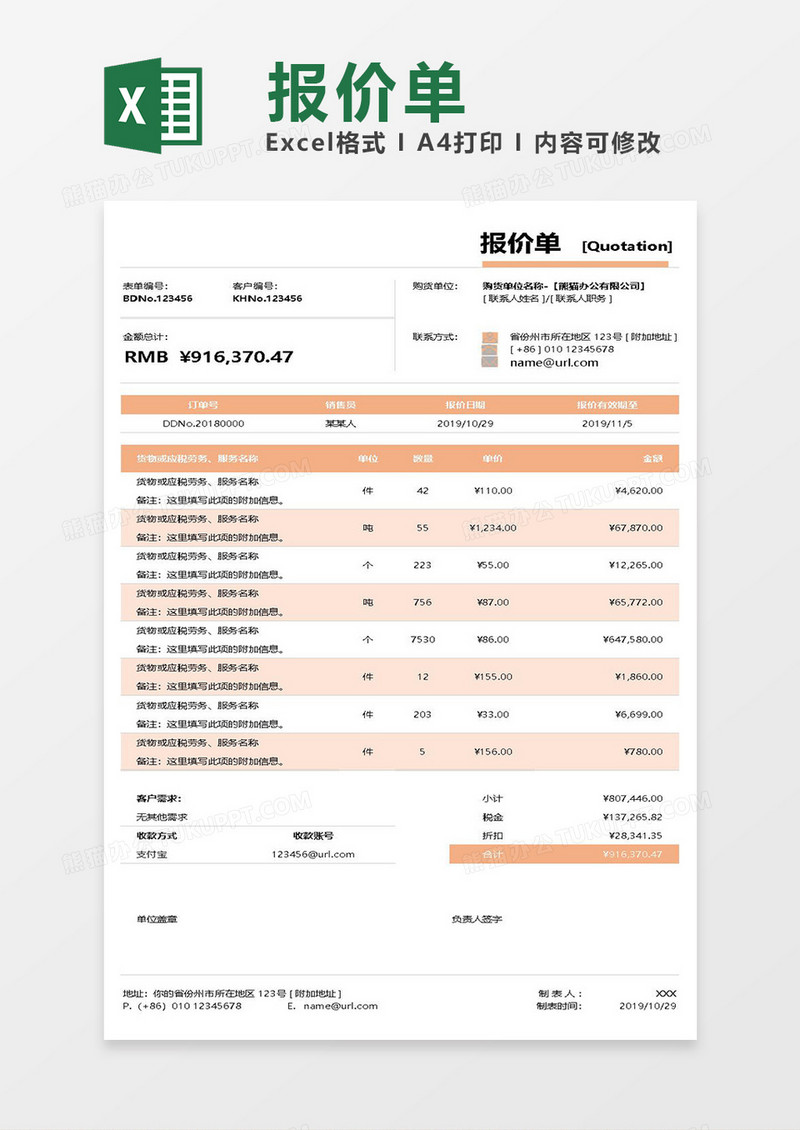Select amount ¥65,772.00
Image resolution: width=800 pixels, height=1130 pixels.
(636, 602)
